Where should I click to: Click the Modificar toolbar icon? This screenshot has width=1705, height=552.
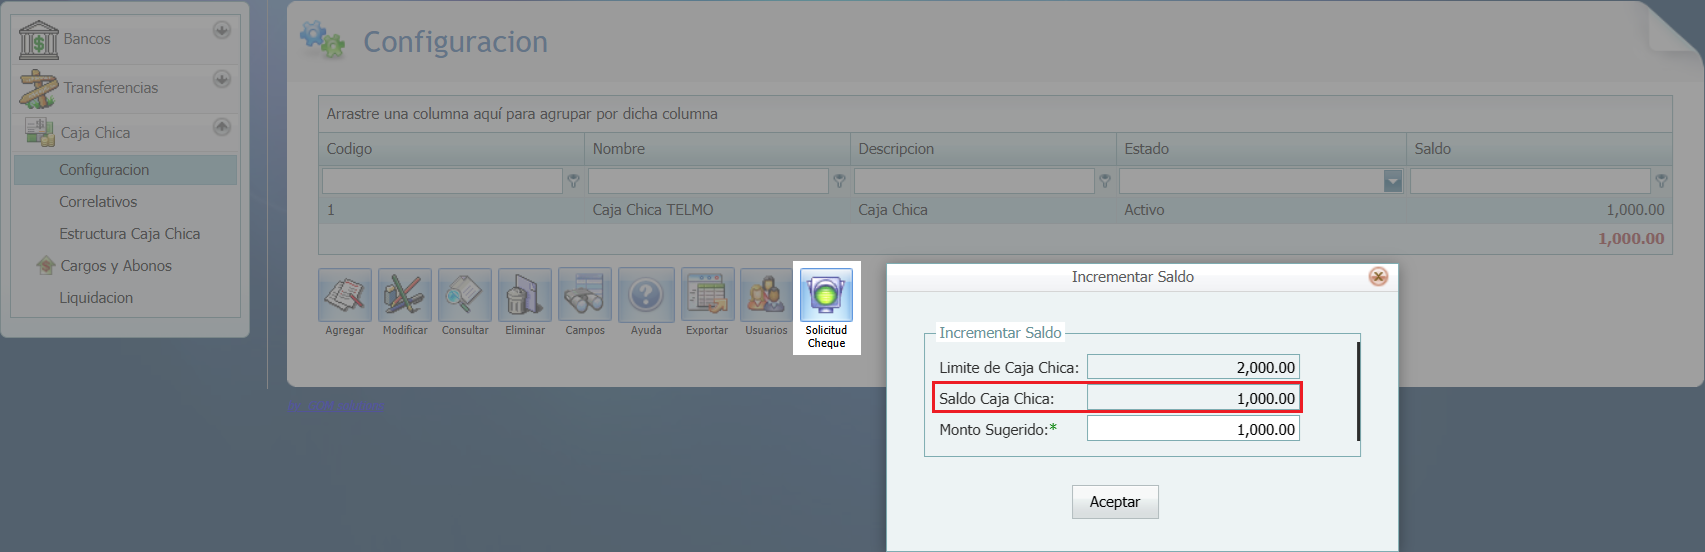[405, 295]
